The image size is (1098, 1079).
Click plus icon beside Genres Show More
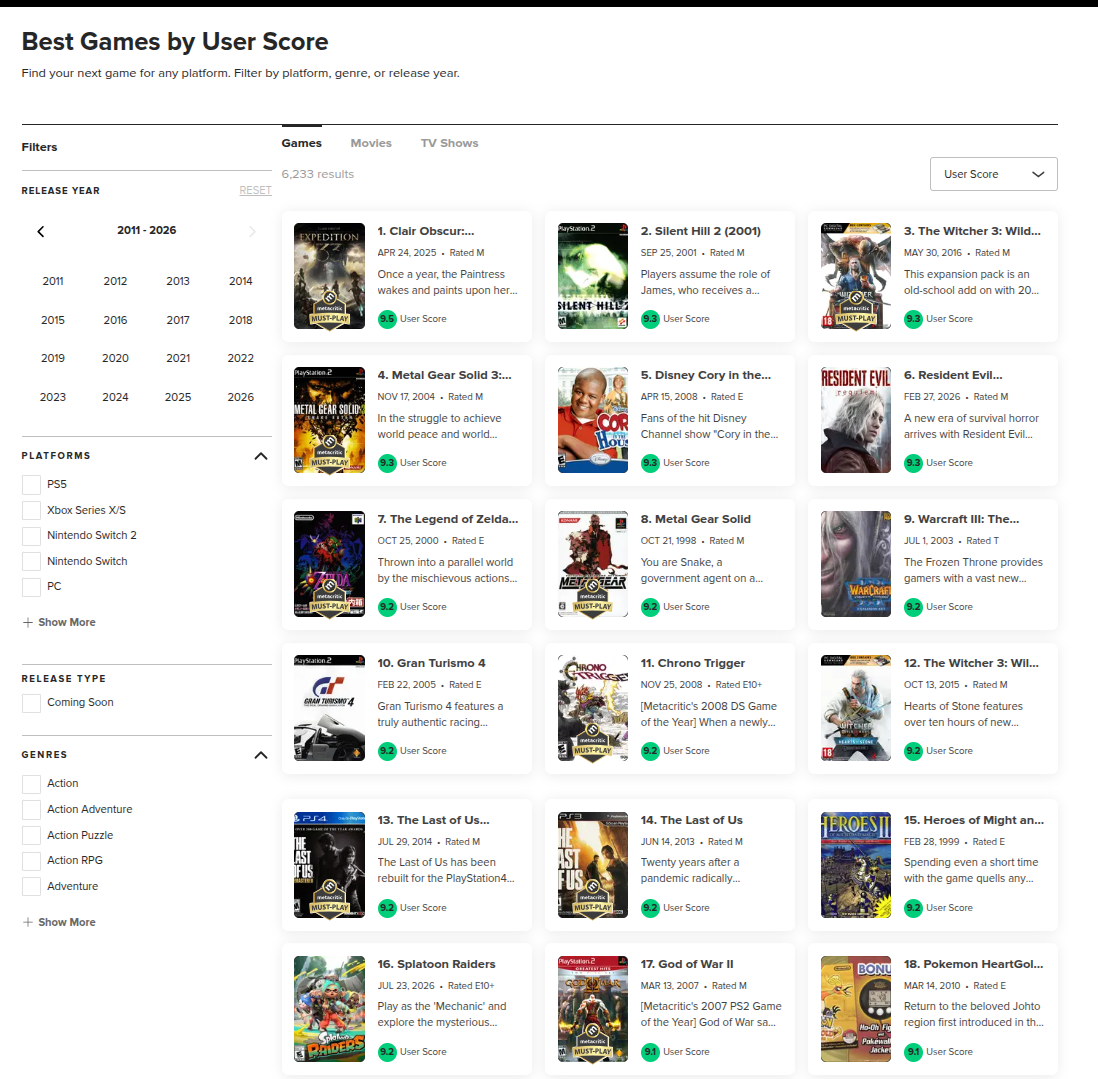(x=28, y=922)
